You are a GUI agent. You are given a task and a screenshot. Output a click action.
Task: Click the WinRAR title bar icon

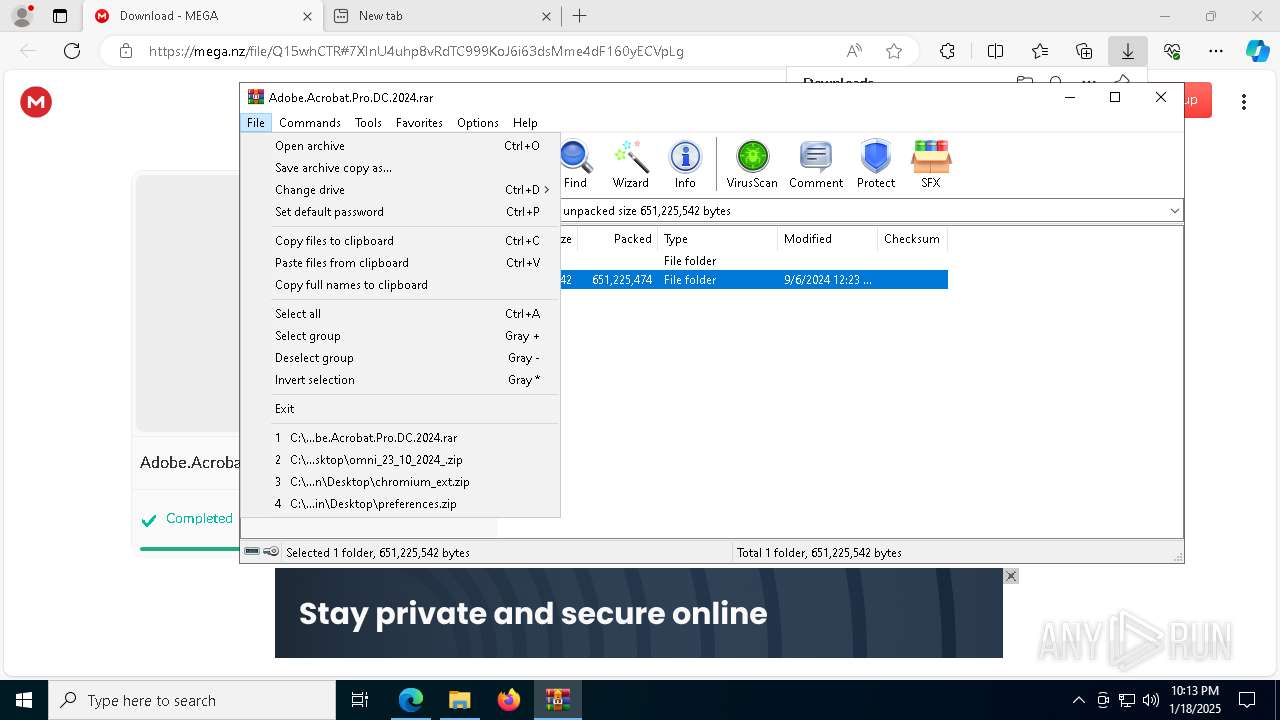pos(256,97)
